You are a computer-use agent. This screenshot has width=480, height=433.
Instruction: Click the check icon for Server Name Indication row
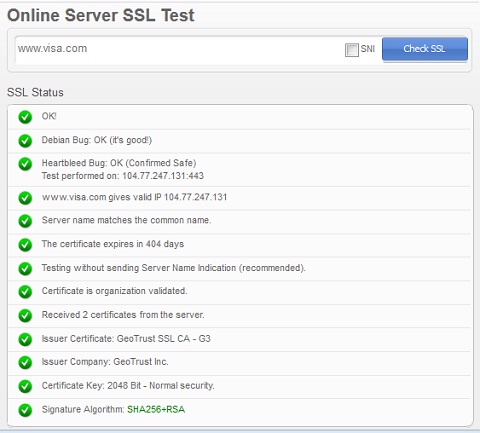point(25,269)
